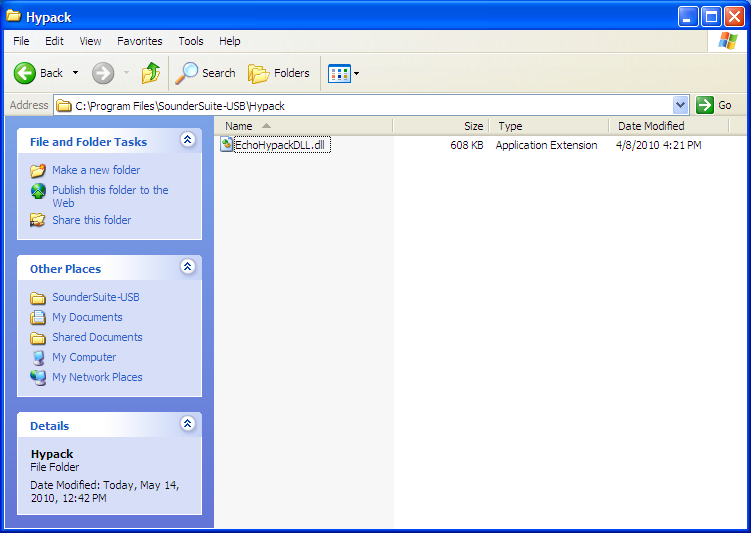Collapse the Other Places panel

pos(187,267)
